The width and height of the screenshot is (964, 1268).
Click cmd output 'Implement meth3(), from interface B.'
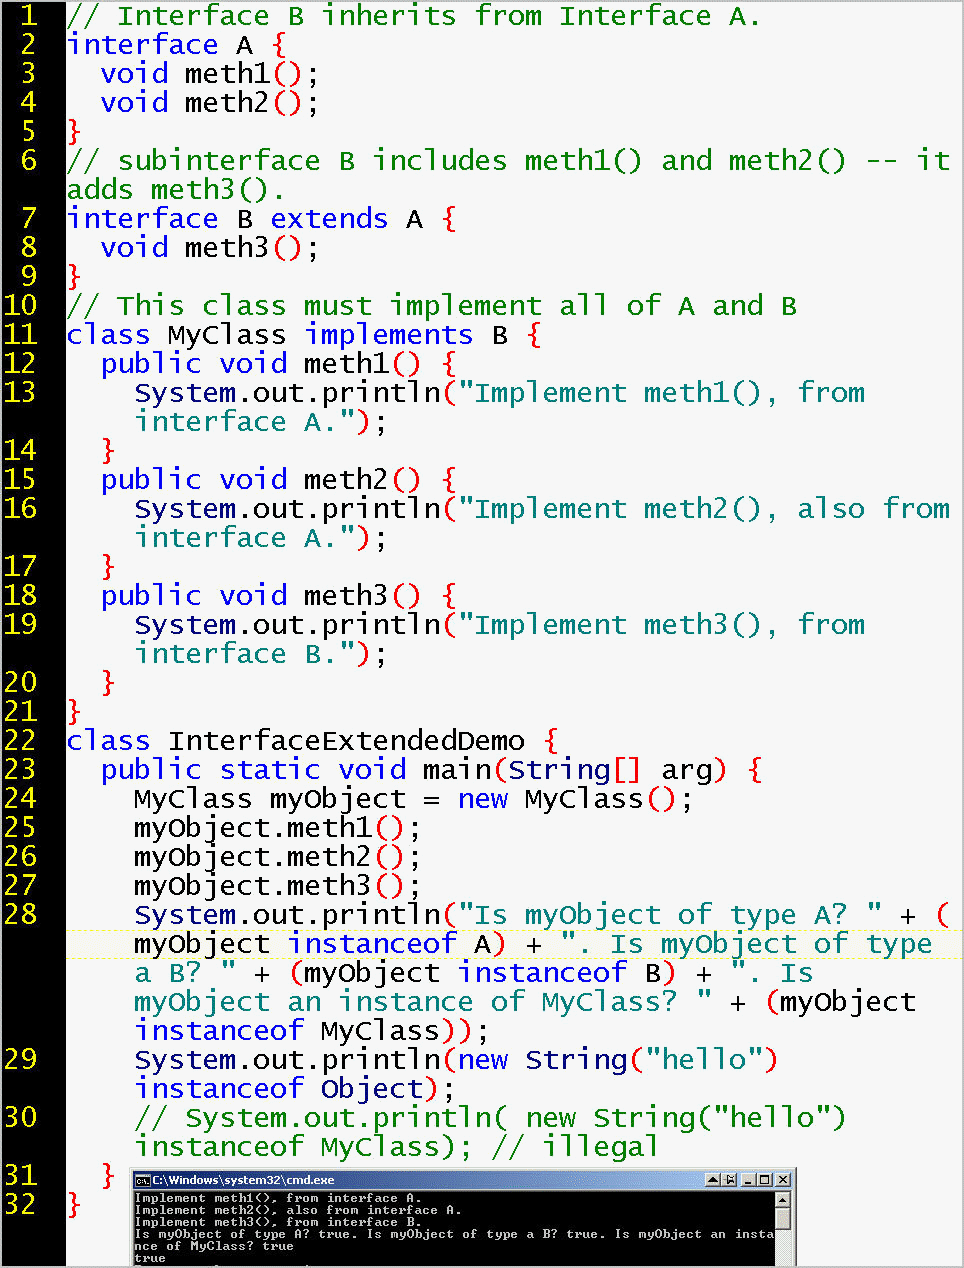tap(278, 1222)
